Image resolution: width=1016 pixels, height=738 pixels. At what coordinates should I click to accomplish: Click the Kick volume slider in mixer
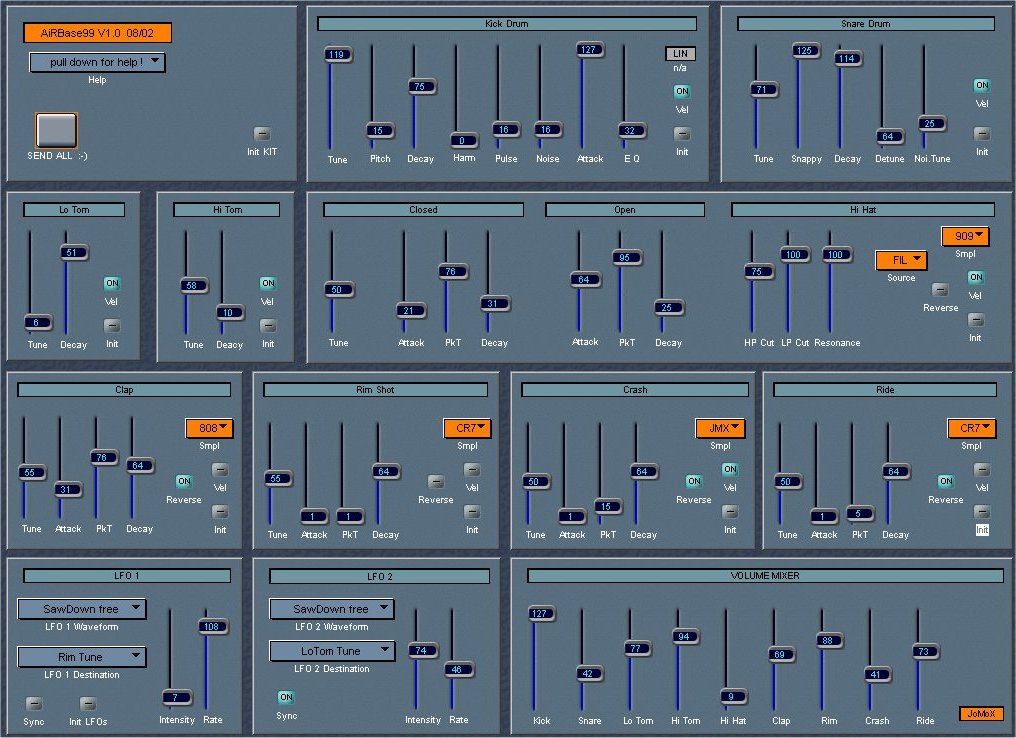[x=542, y=614]
